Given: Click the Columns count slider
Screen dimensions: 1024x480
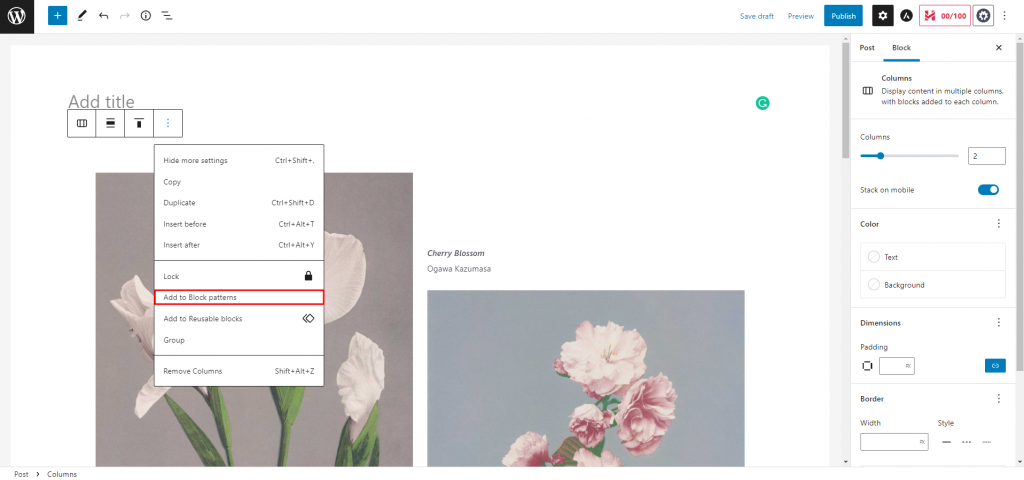Looking at the screenshot, I should [x=909, y=155].
